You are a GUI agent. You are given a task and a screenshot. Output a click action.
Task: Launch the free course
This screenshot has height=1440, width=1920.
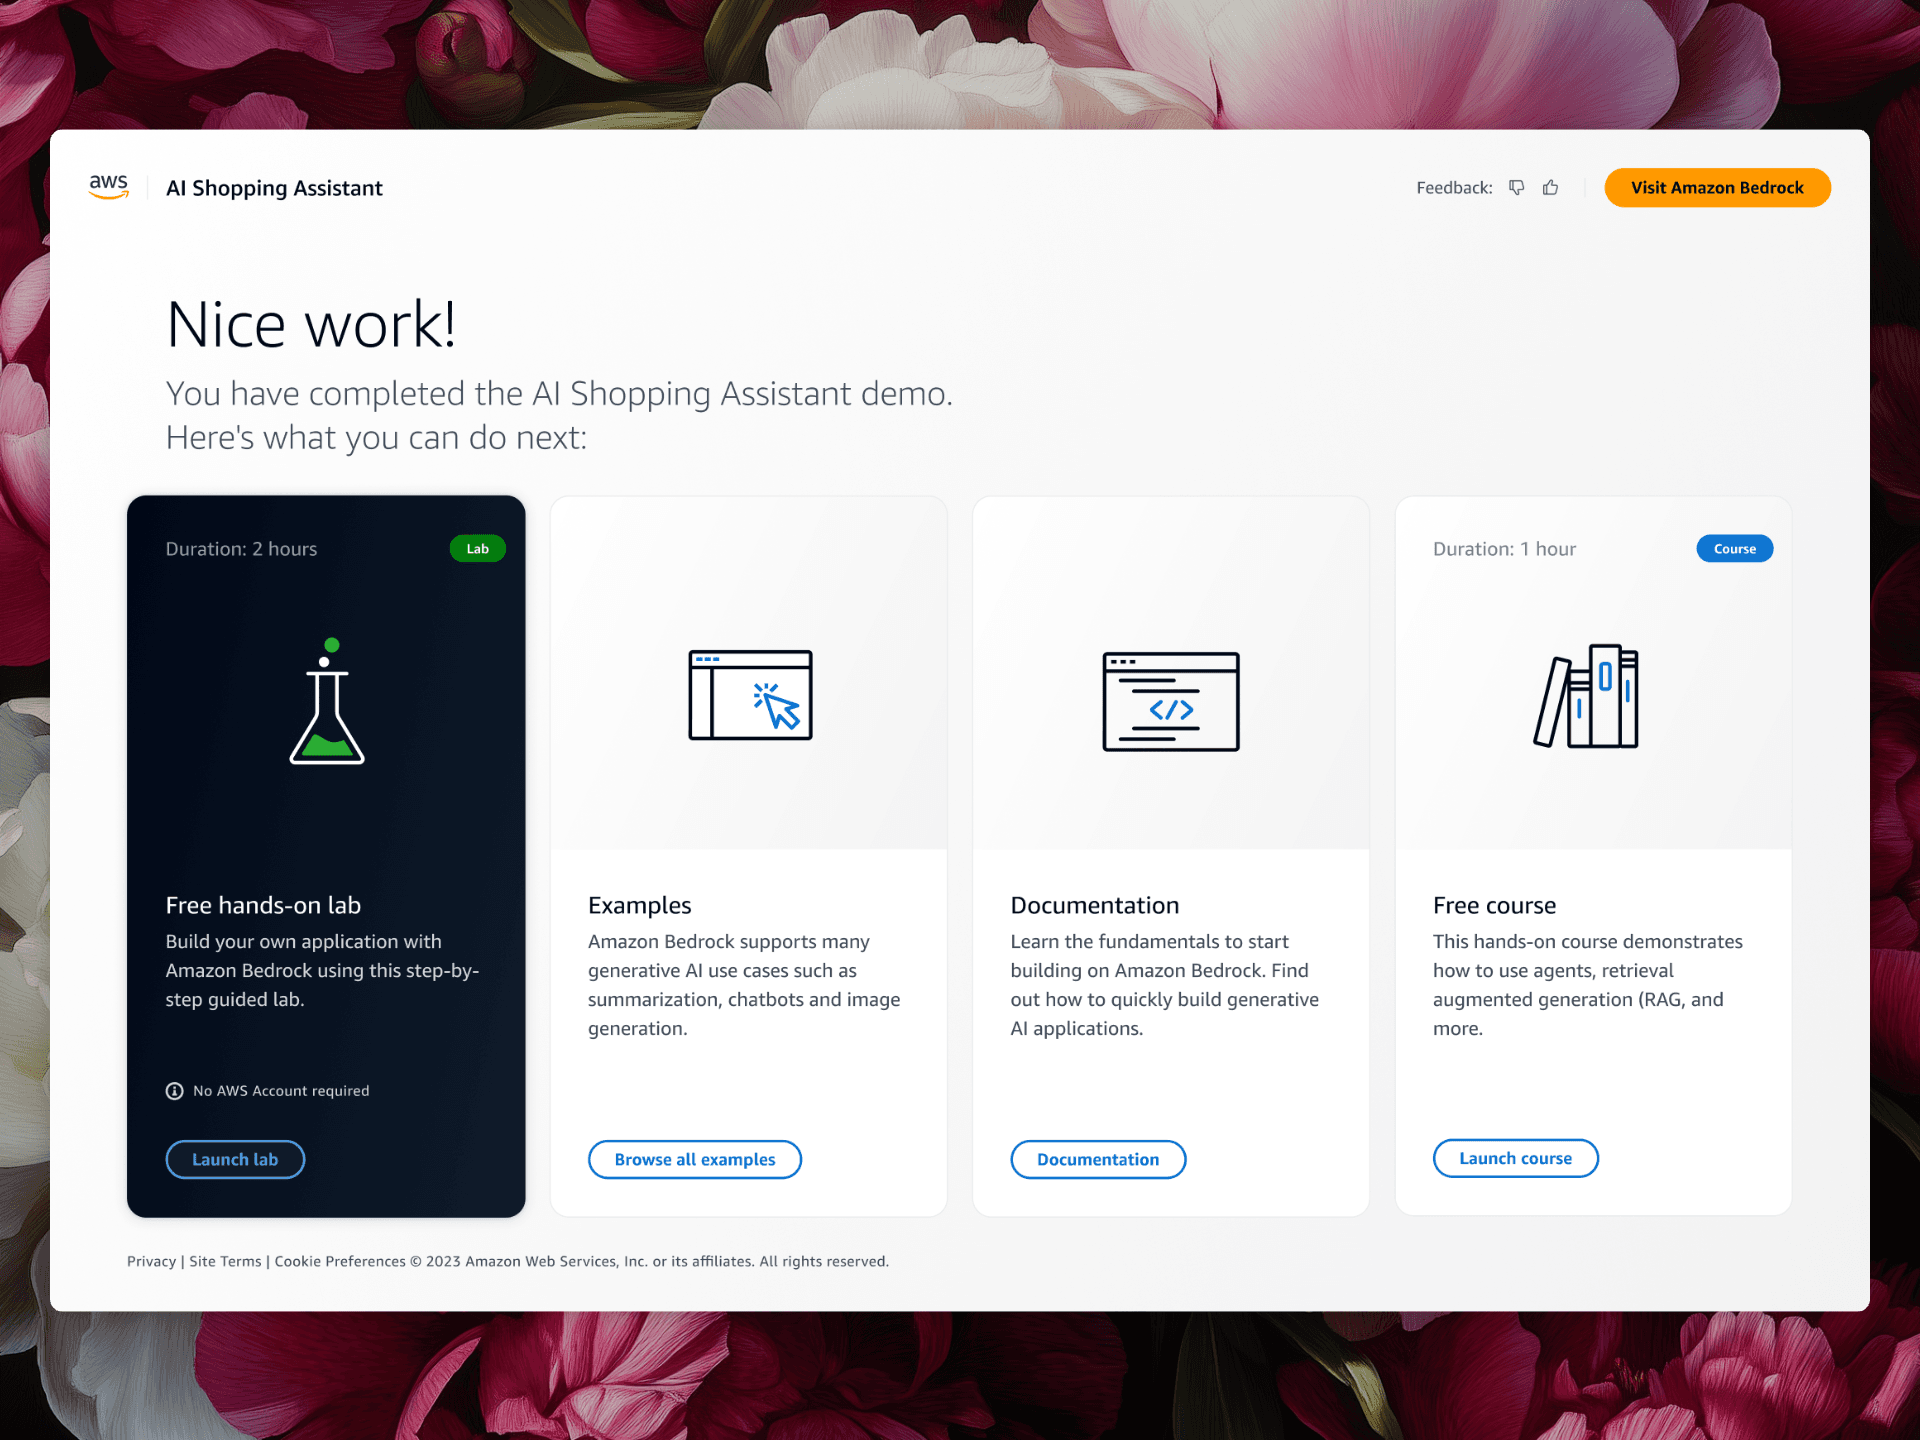point(1515,1158)
